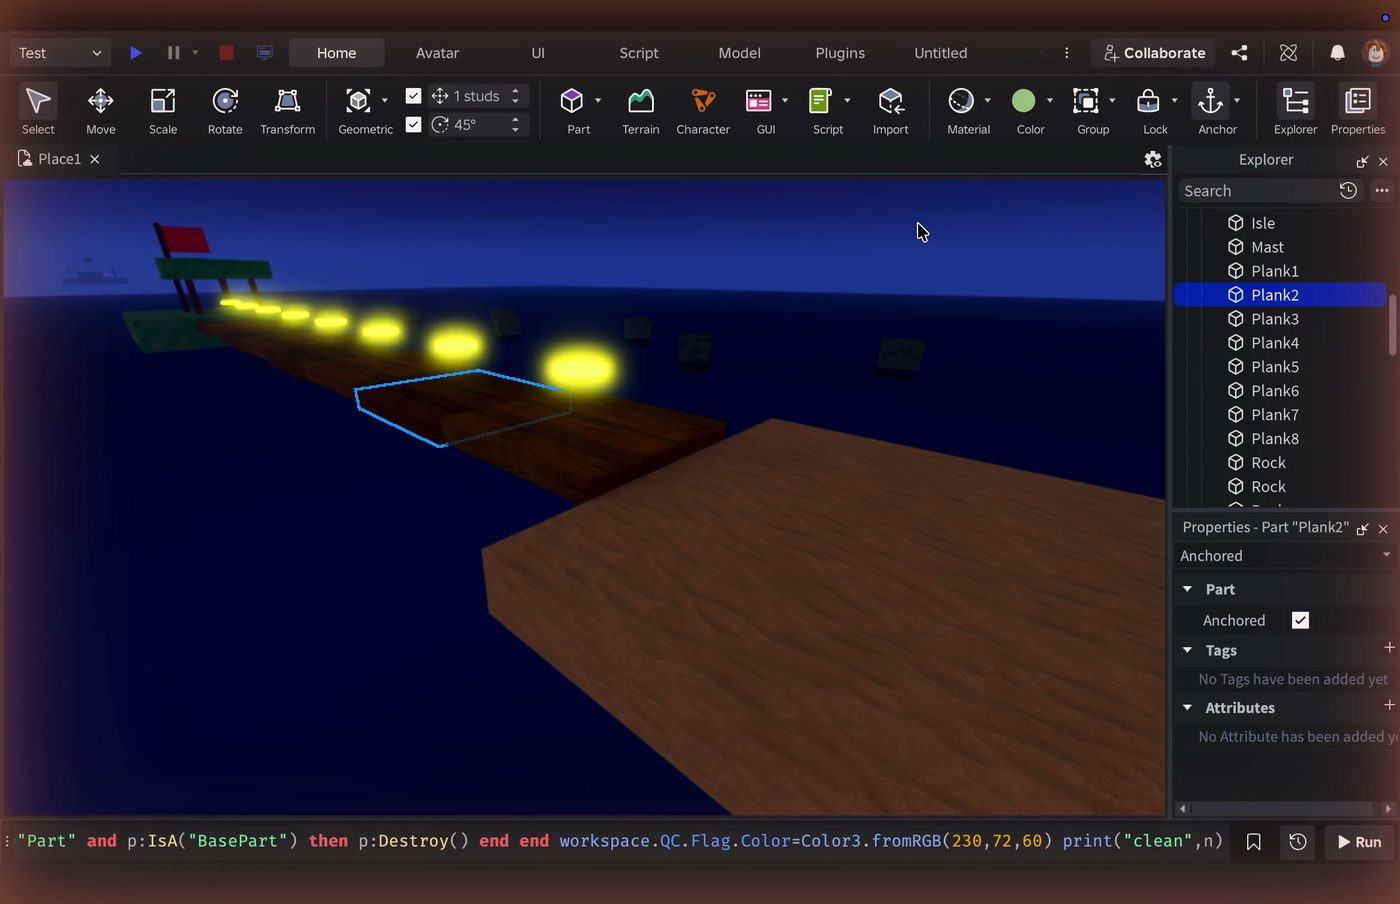
Task: Click the Collaborate button
Action: click(1154, 53)
